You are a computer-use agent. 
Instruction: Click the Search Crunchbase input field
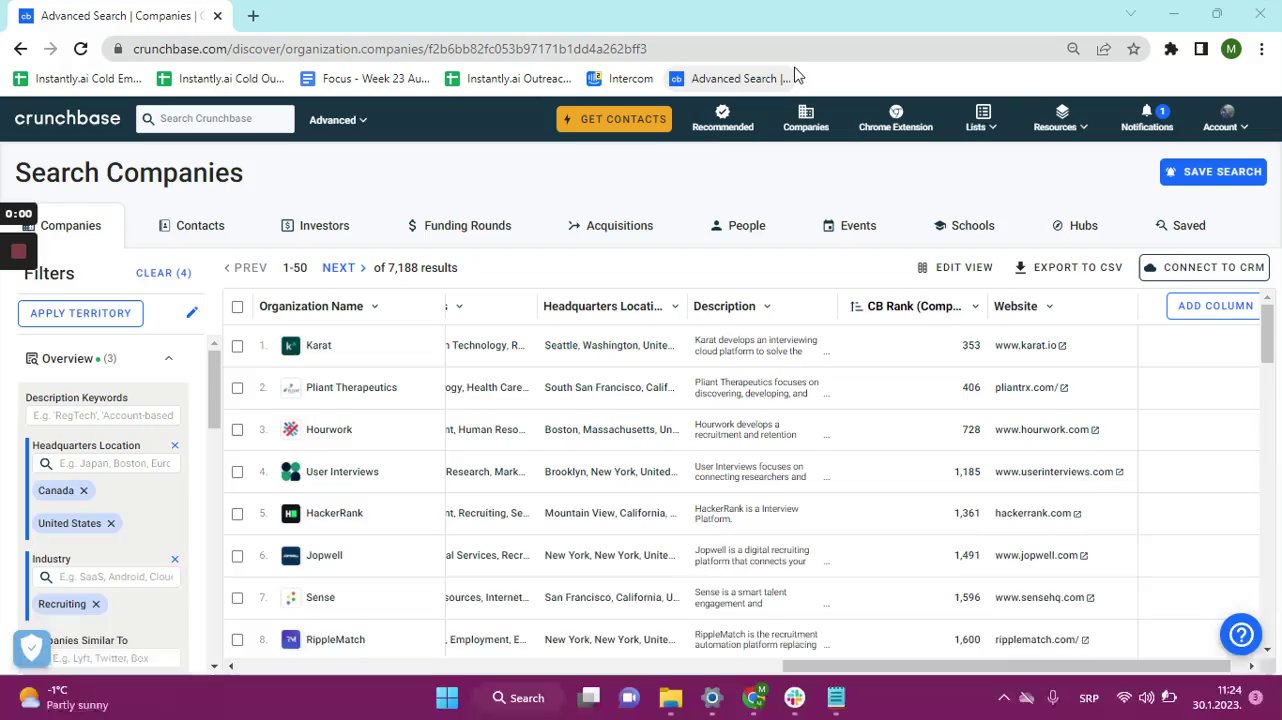click(x=215, y=119)
